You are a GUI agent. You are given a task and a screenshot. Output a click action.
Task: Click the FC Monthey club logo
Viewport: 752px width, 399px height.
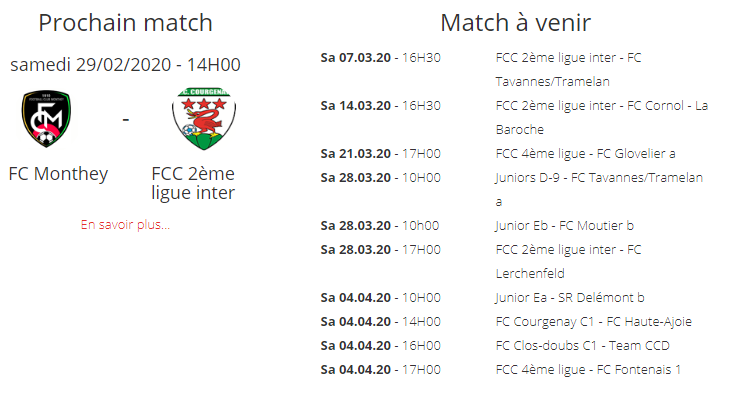pos(46,118)
